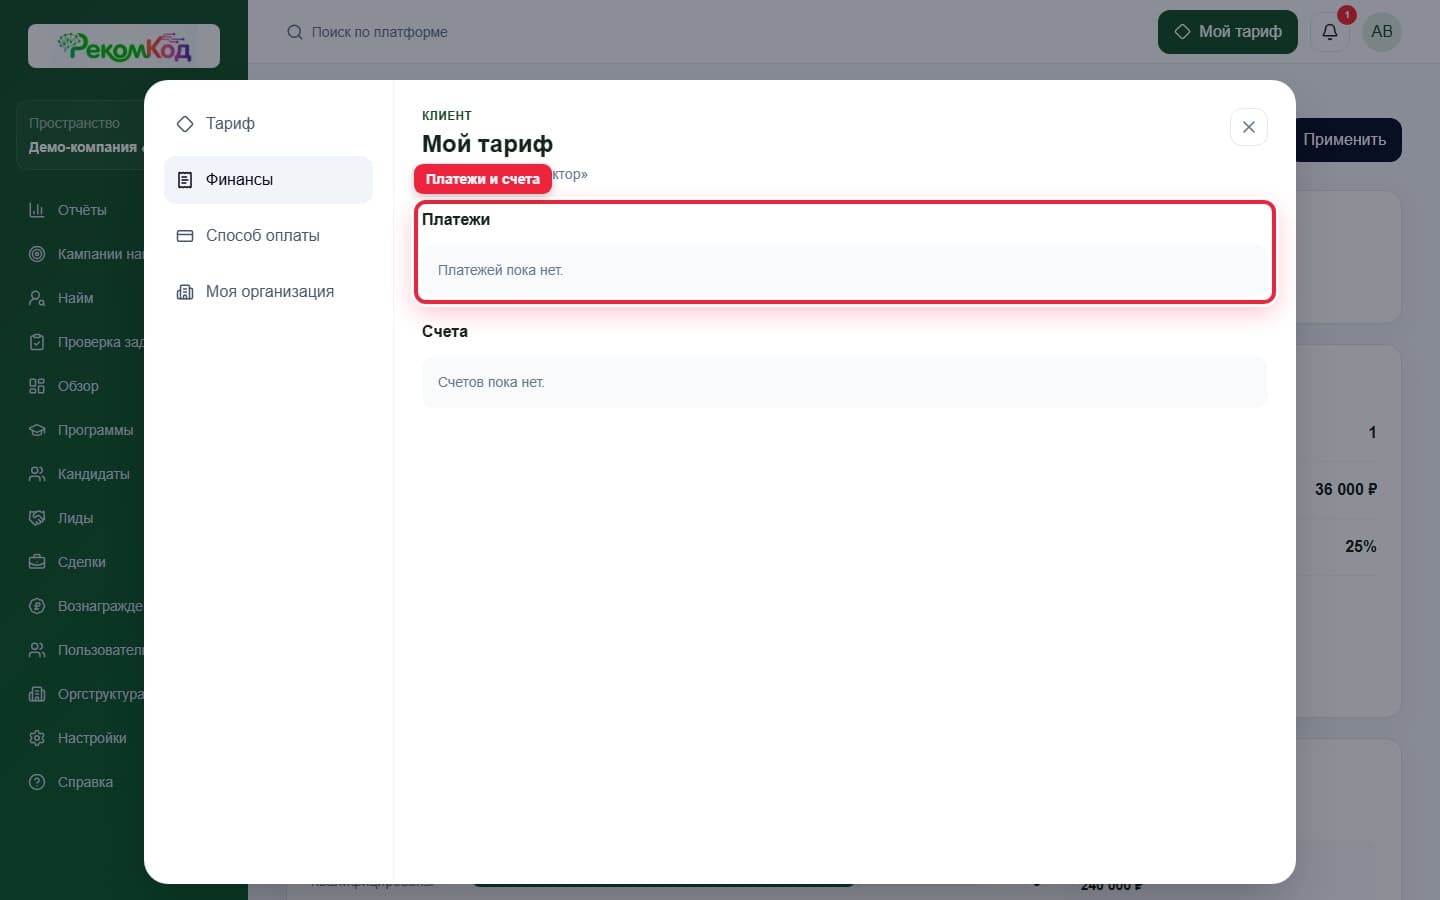Click the Обзор grid icon
Image resolution: width=1440 pixels, height=900 pixels.
tap(37, 386)
